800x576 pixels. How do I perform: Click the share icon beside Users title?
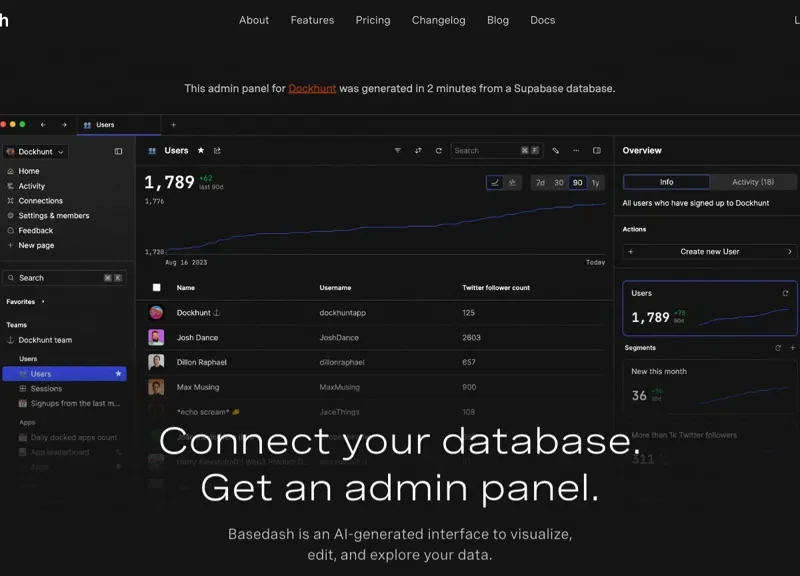click(x=217, y=151)
